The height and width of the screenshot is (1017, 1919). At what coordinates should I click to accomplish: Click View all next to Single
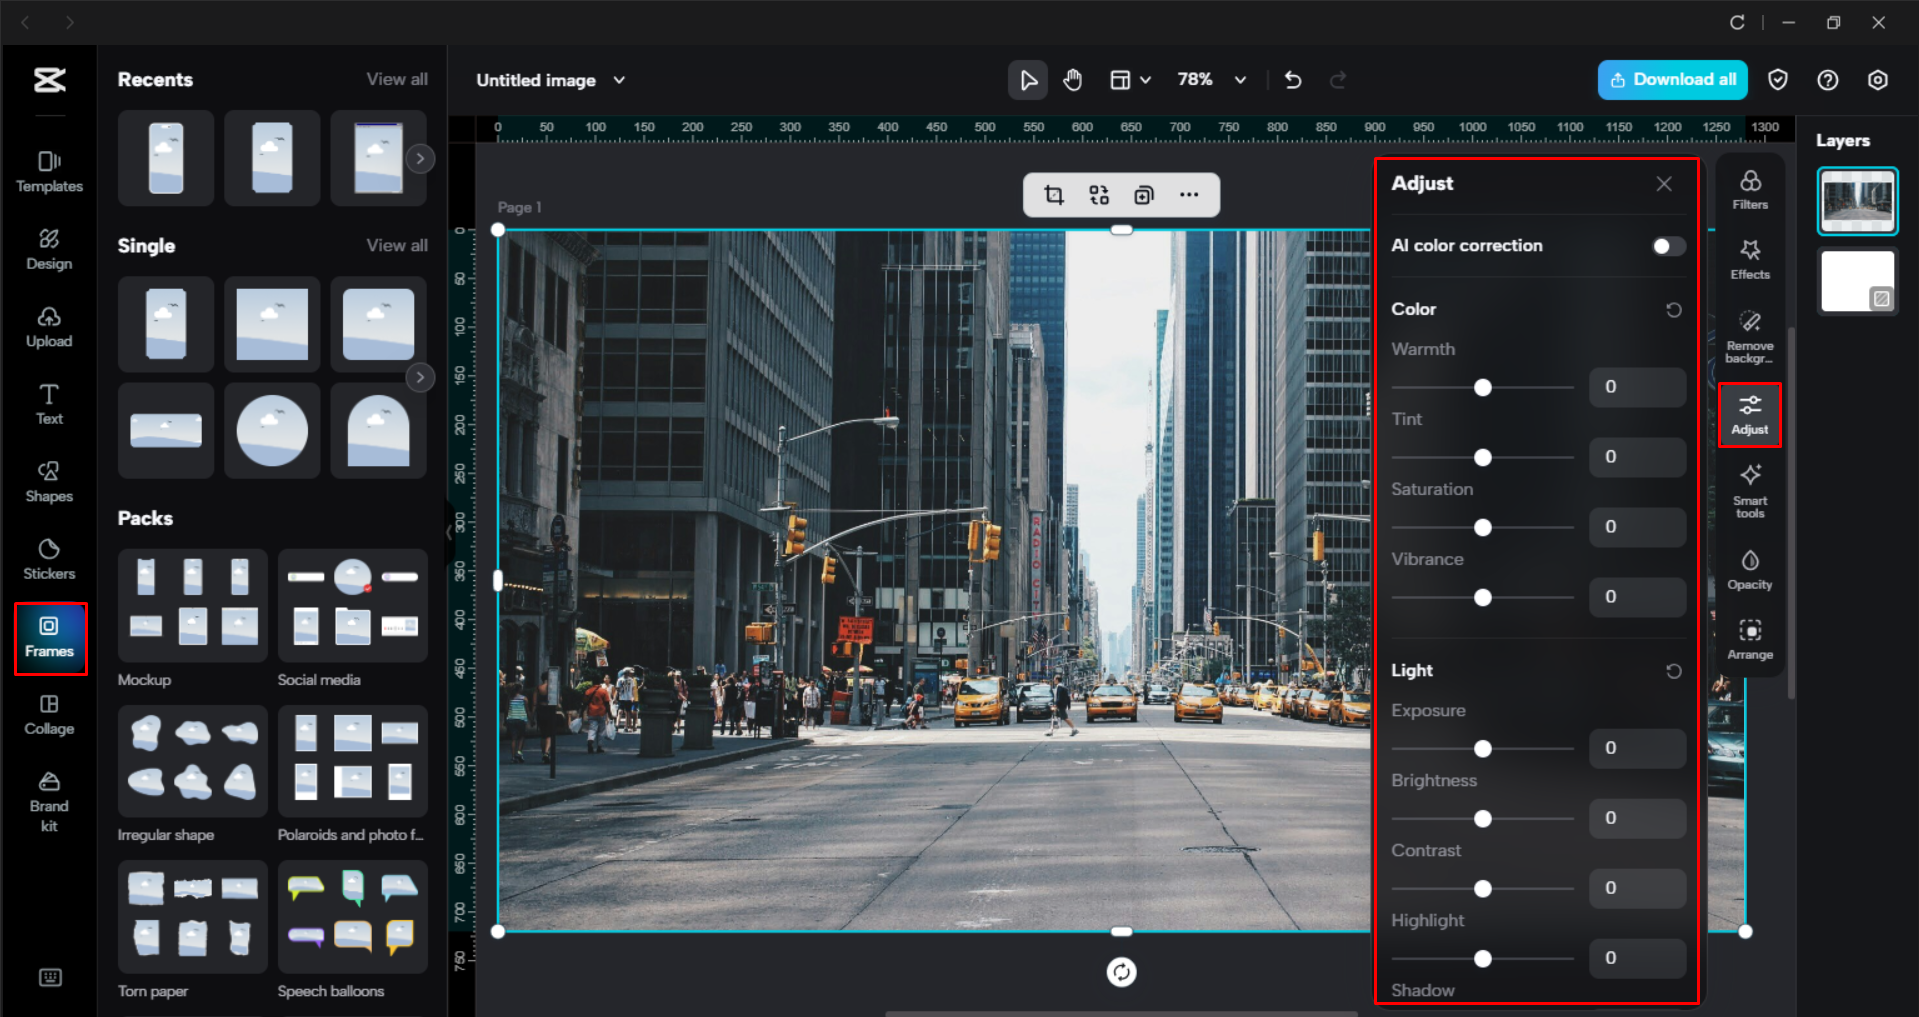click(x=396, y=245)
